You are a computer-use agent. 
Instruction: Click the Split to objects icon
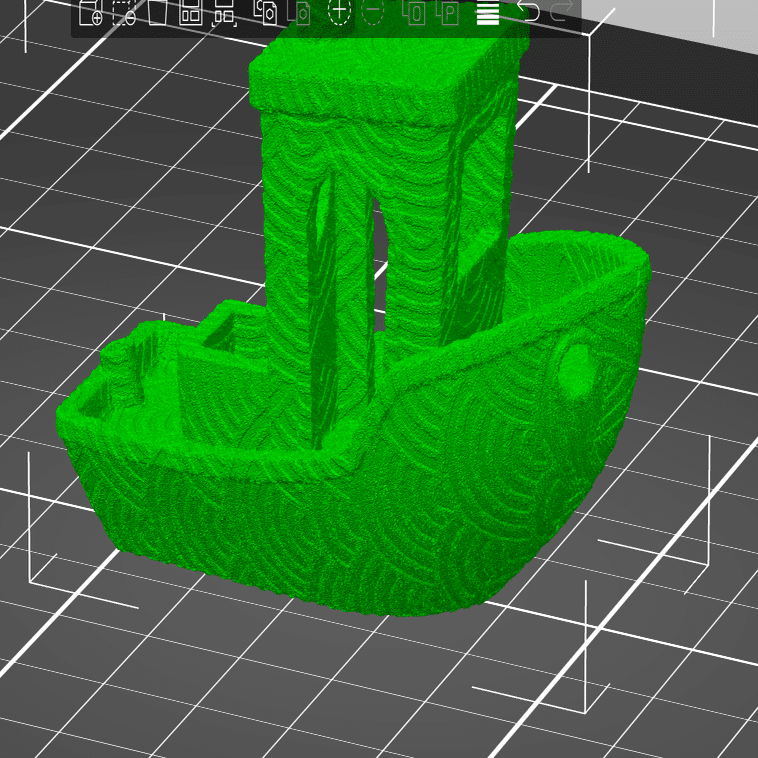point(414,13)
